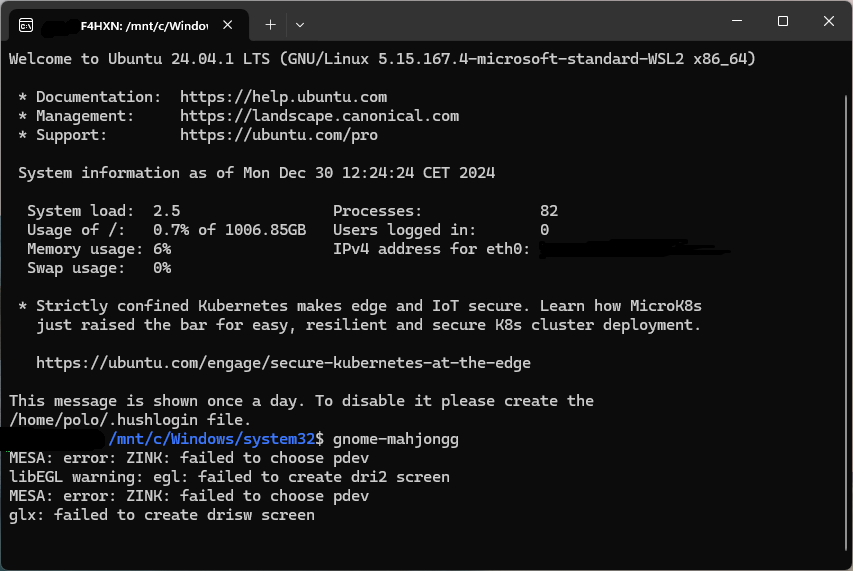The height and width of the screenshot is (571, 853).
Task: Open the secure-kubernetes-at-the-edge URL
Action: [283, 363]
